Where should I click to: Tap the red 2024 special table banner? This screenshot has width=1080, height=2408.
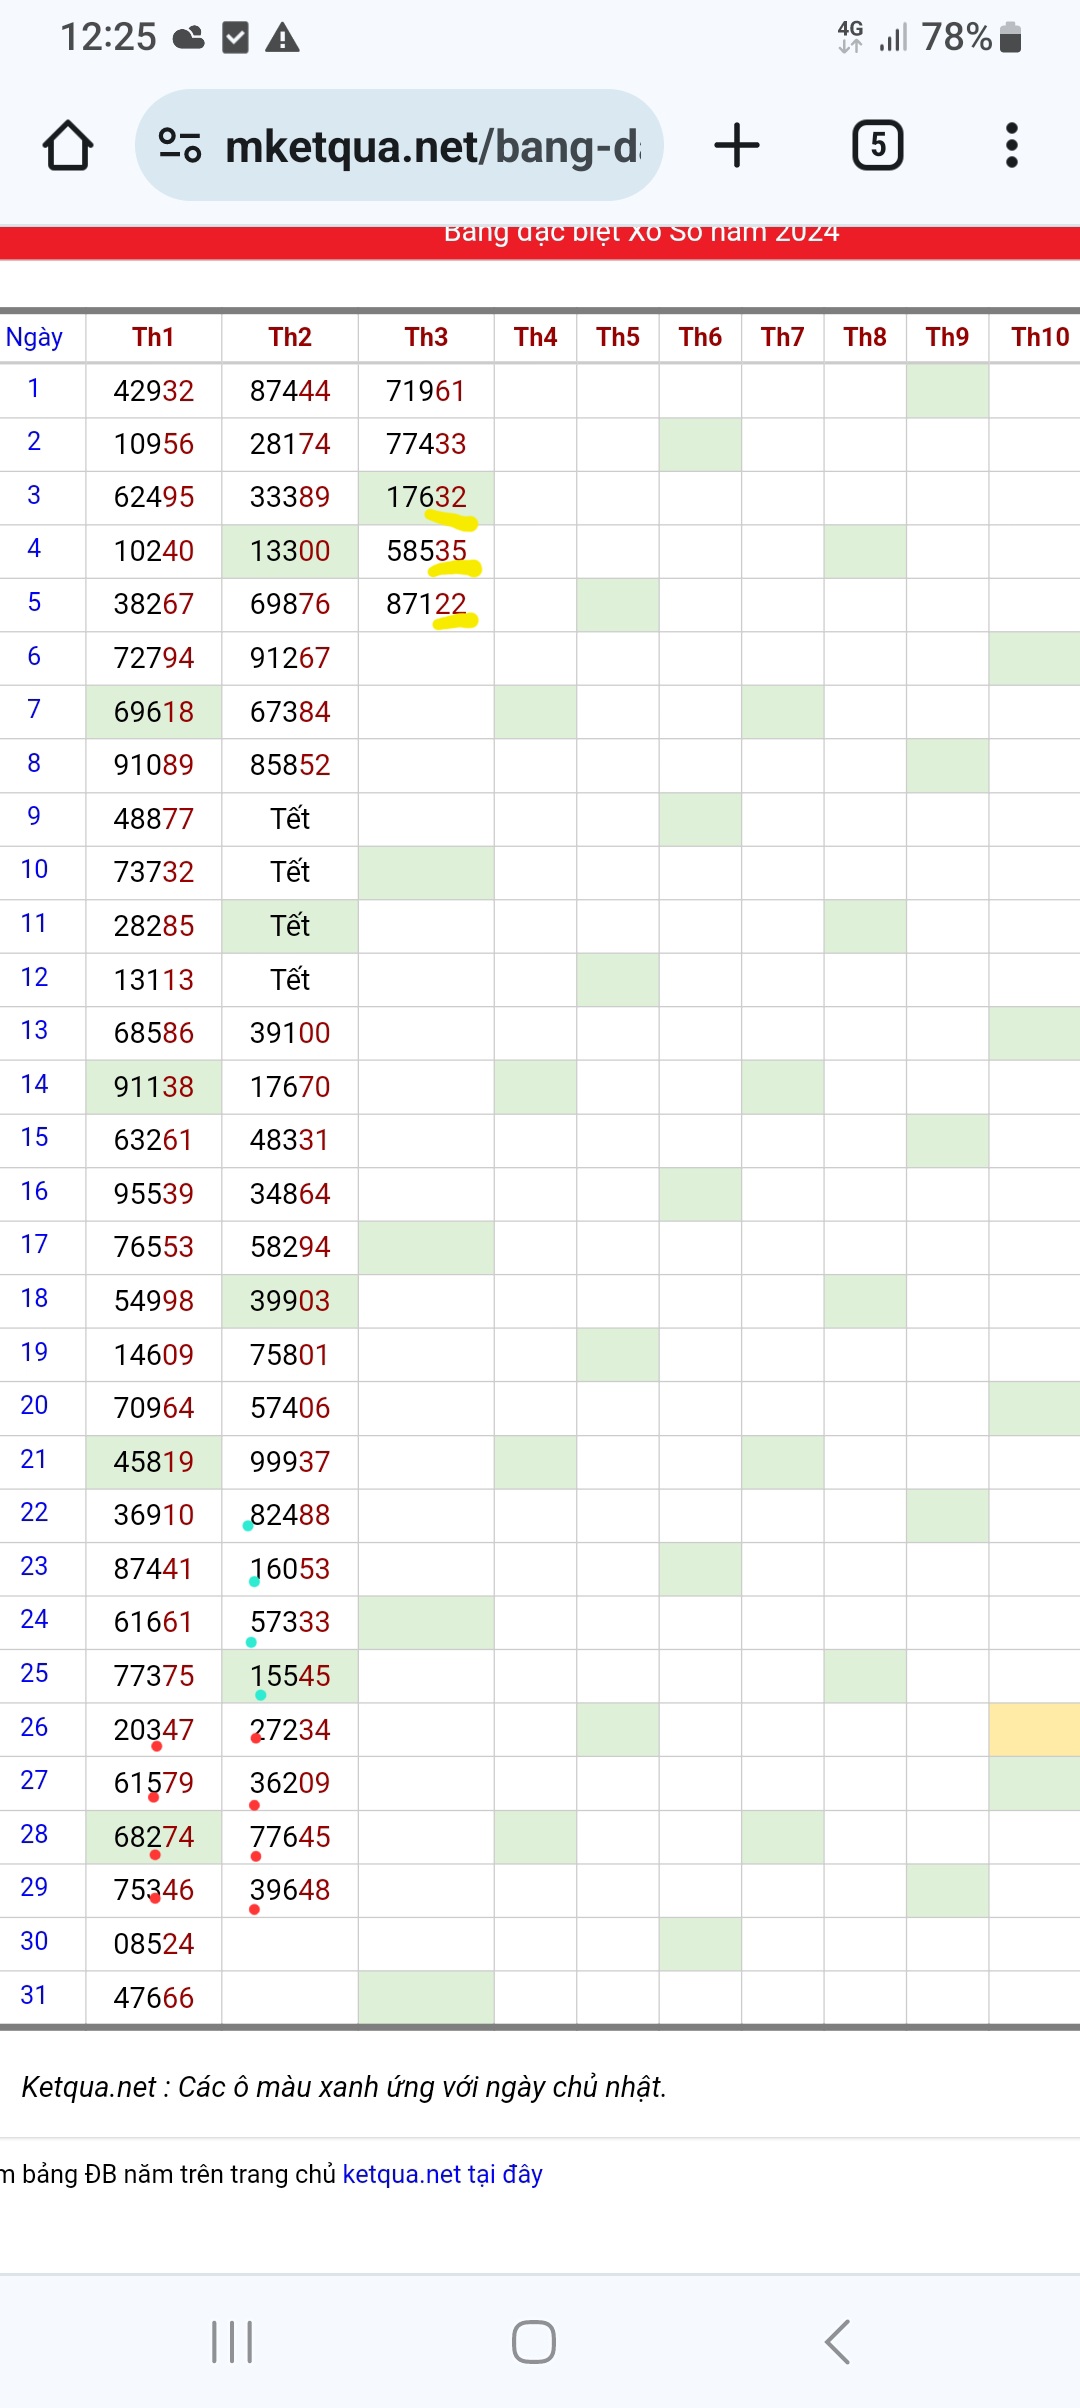point(540,242)
